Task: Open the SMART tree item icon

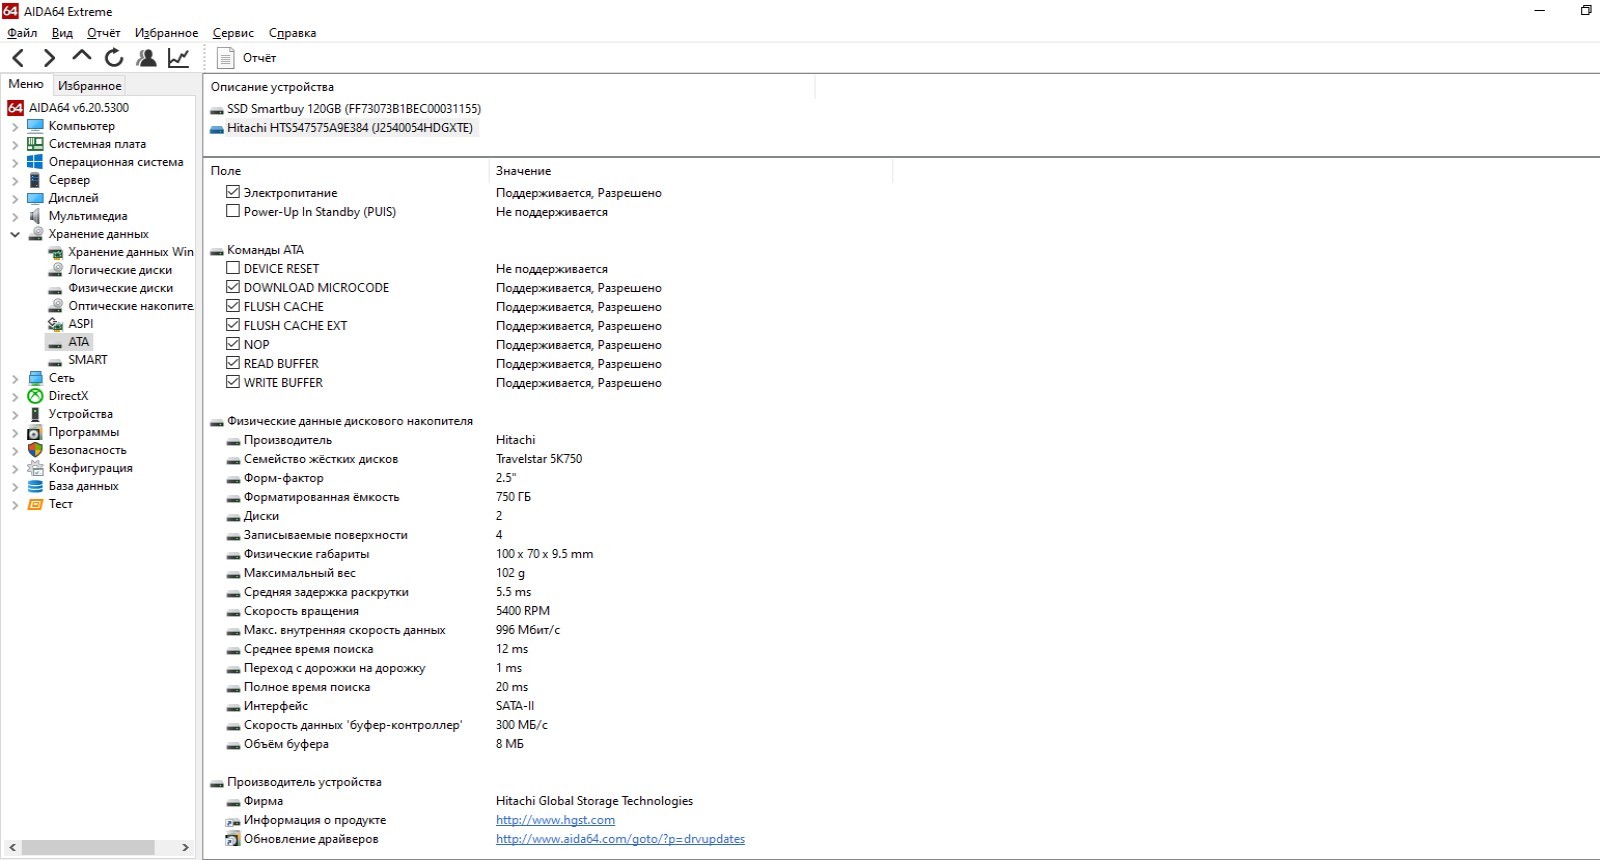Action: tap(55, 360)
